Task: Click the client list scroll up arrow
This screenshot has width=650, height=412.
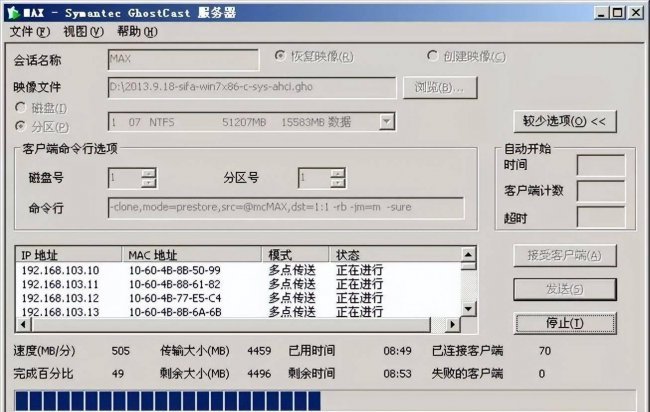Action: [468, 254]
